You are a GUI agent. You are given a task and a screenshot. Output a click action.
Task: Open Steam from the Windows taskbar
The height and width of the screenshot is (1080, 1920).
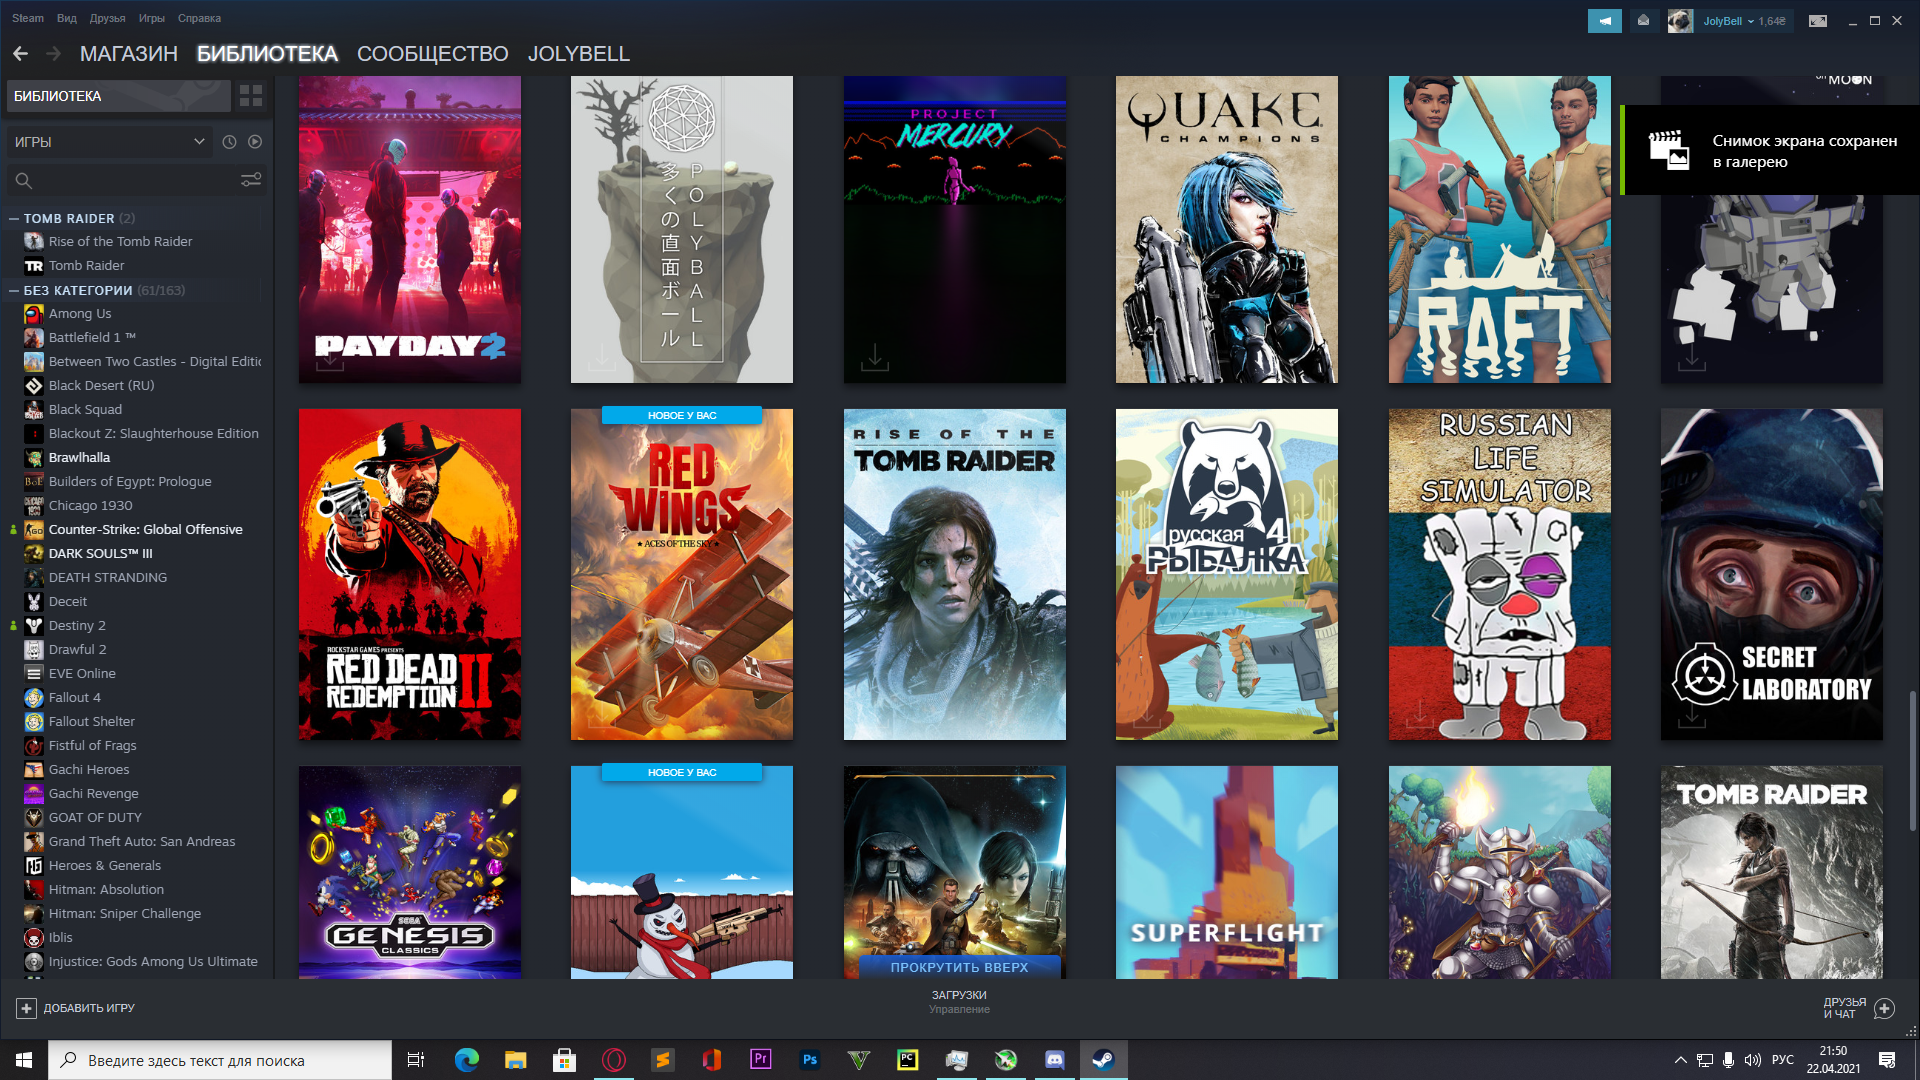pyautogui.click(x=1103, y=1060)
